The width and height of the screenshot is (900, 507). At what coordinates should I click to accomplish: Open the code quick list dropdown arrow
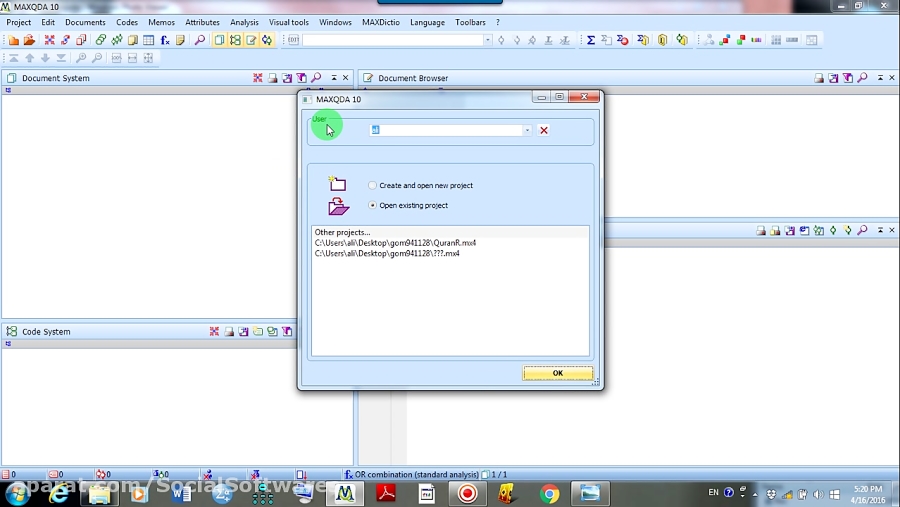[x=487, y=40]
